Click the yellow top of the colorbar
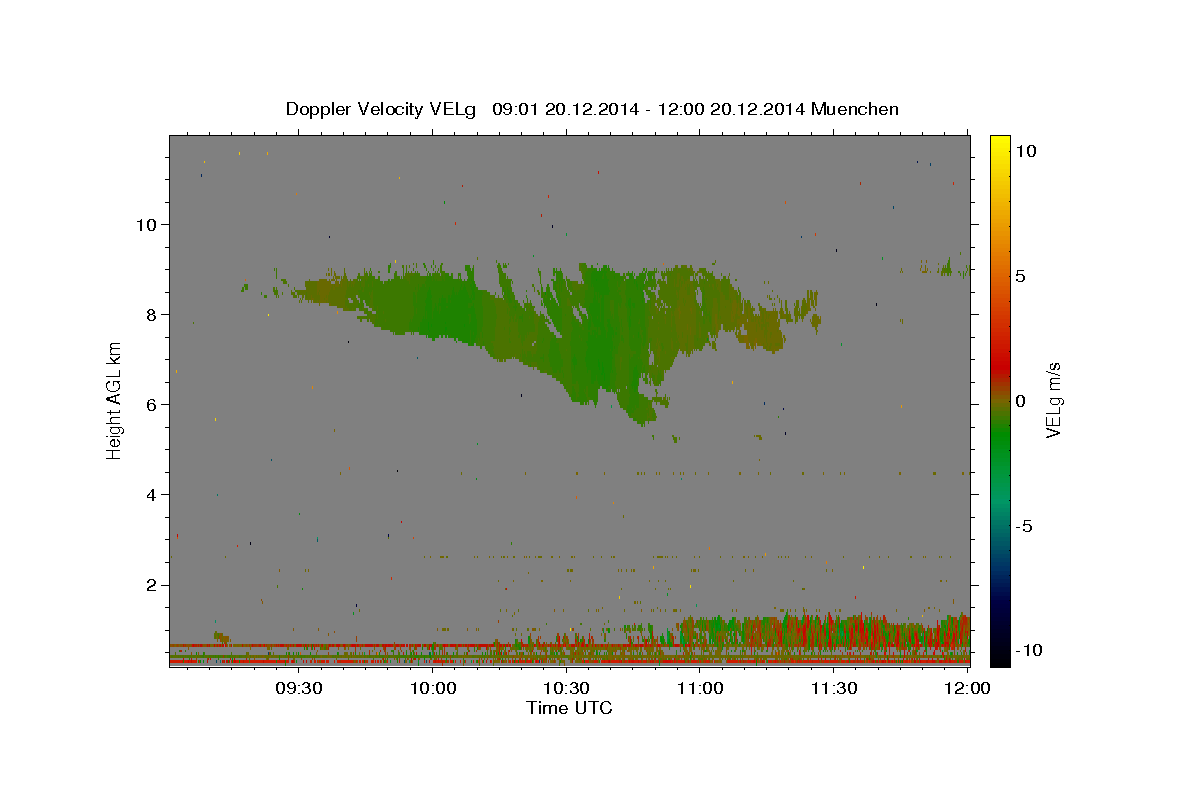1200x800 pixels. 1000,145
